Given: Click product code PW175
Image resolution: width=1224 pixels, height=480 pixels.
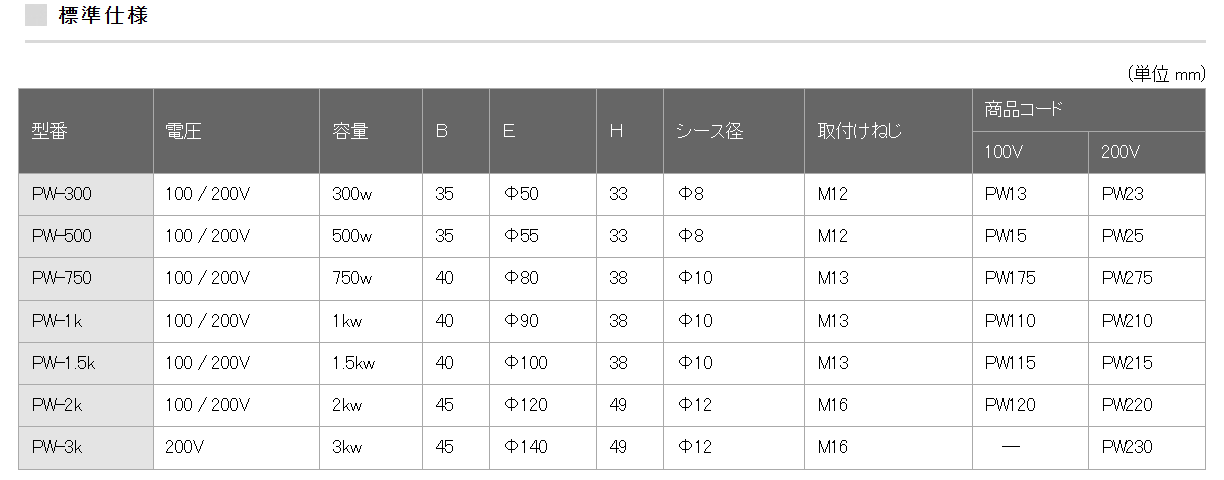Looking at the screenshot, I should click(1010, 278).
